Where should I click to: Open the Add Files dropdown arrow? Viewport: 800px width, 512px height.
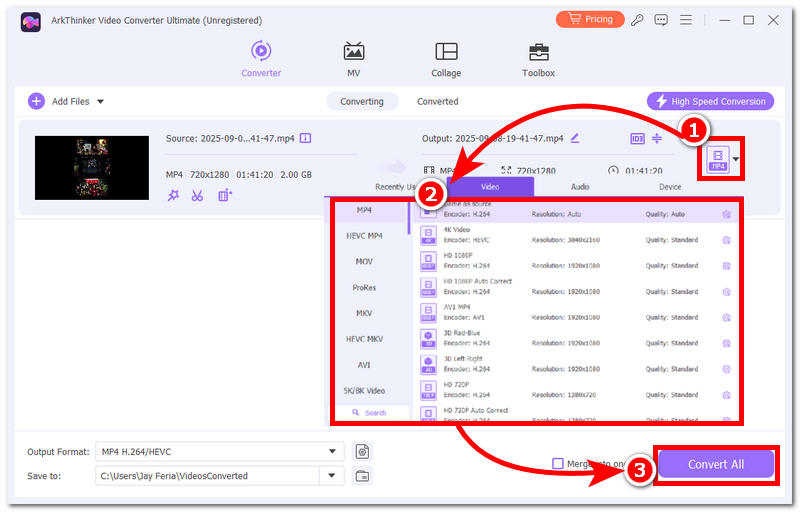point(100,101)
